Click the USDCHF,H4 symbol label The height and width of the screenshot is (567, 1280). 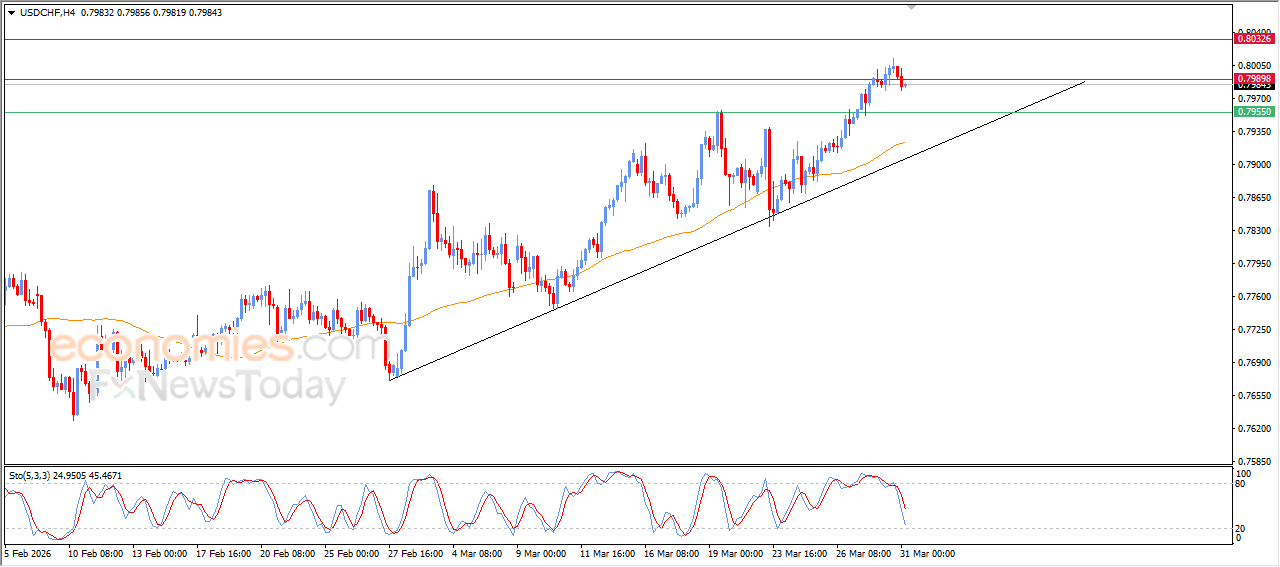tap(47, 13)
